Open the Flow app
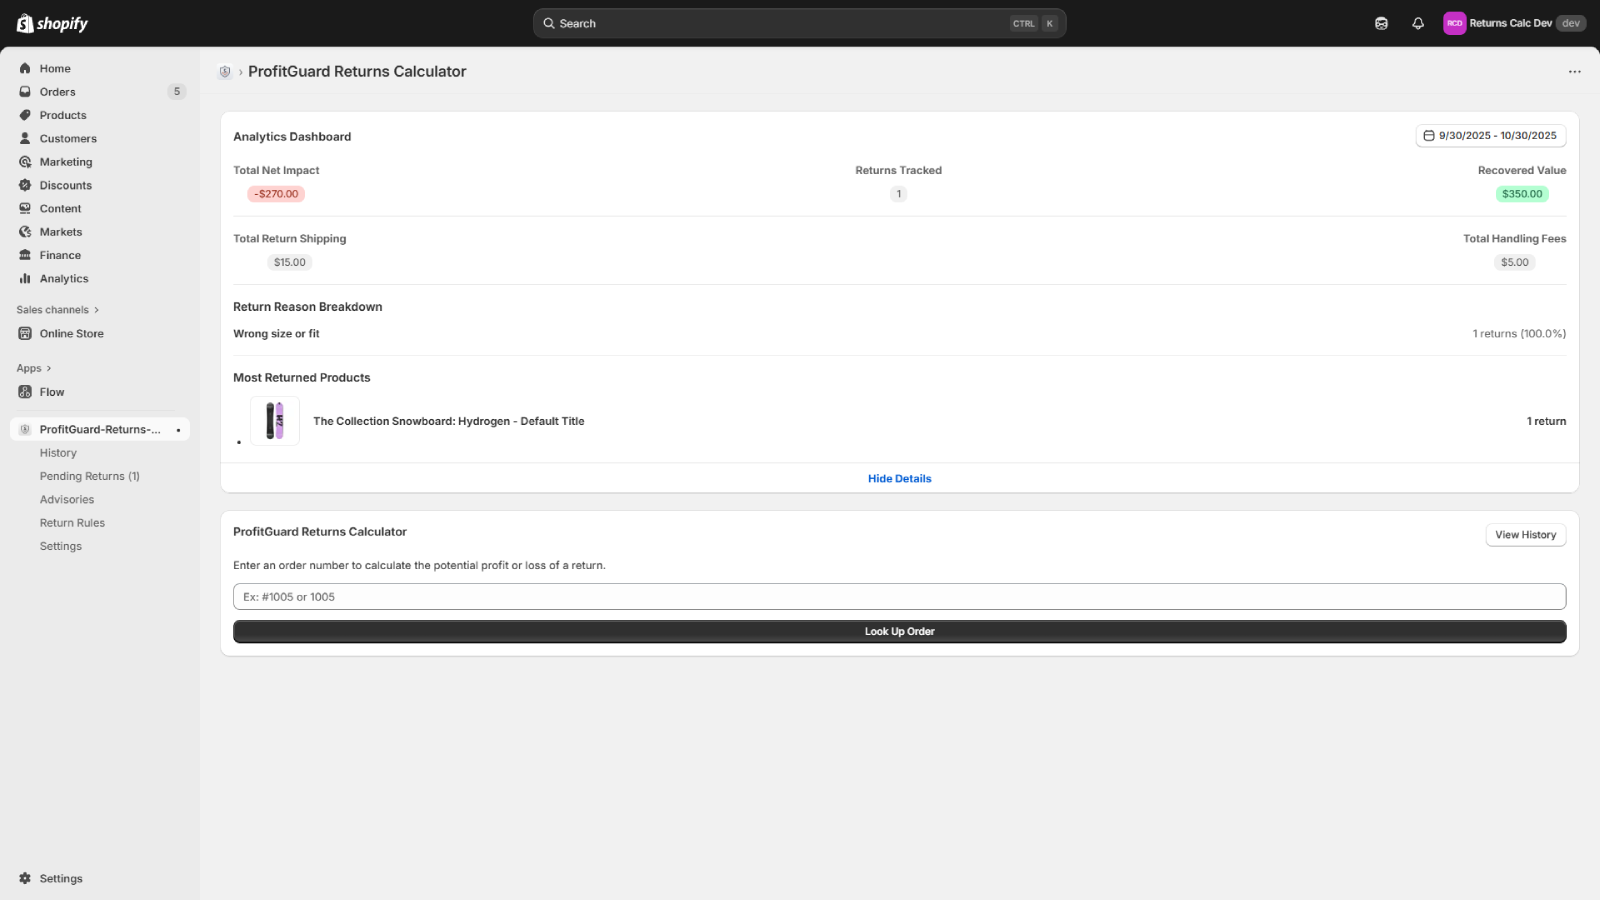Image resolution: width=1600 pixels, height=900 pixels. click(x=50, y=392)
